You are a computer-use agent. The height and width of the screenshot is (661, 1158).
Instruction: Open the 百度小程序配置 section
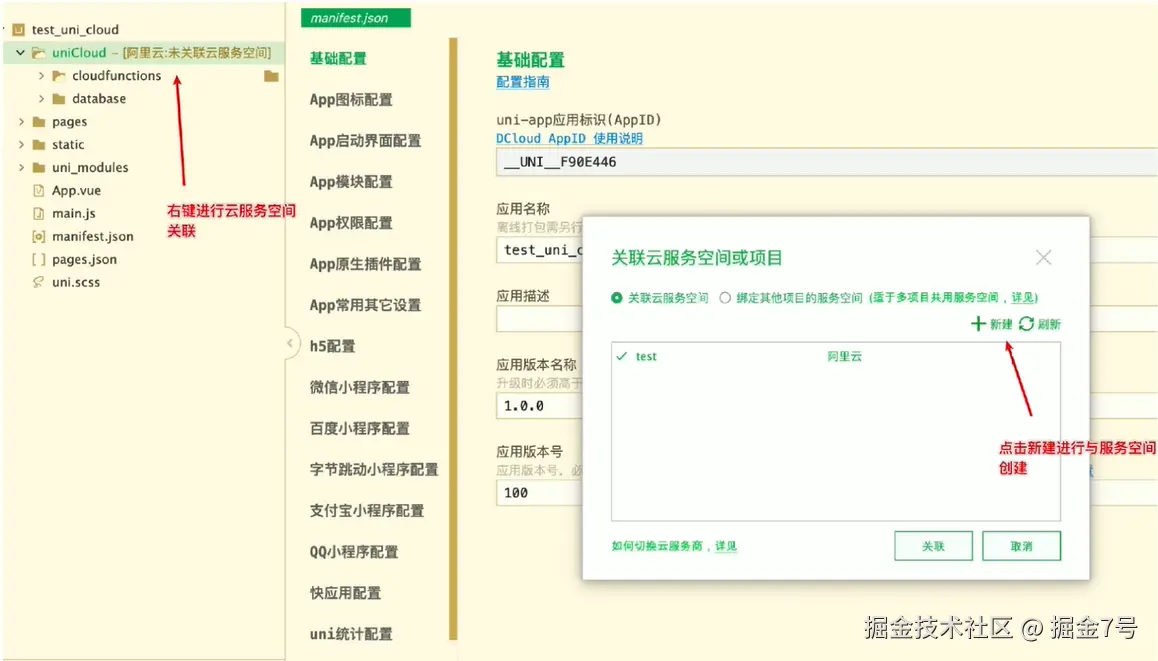coord(359,428)
